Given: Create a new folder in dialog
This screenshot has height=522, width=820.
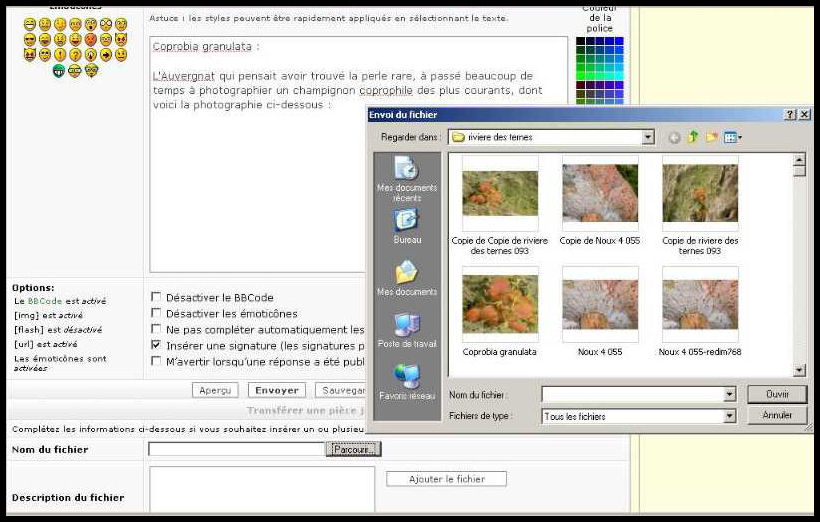Looking at the screenshot, I should tap(711, 137).
